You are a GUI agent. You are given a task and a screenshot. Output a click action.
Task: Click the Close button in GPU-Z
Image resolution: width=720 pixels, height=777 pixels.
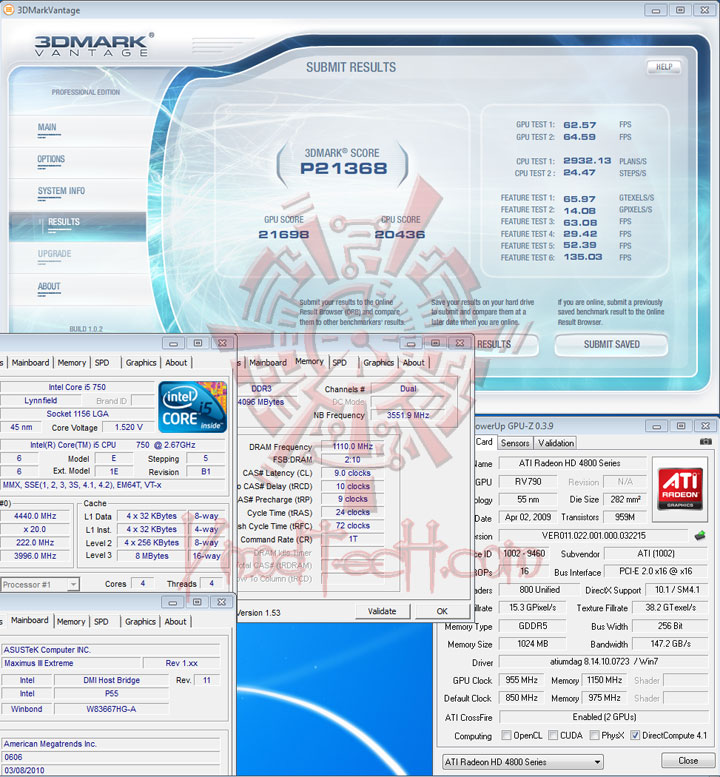point(688,760)
